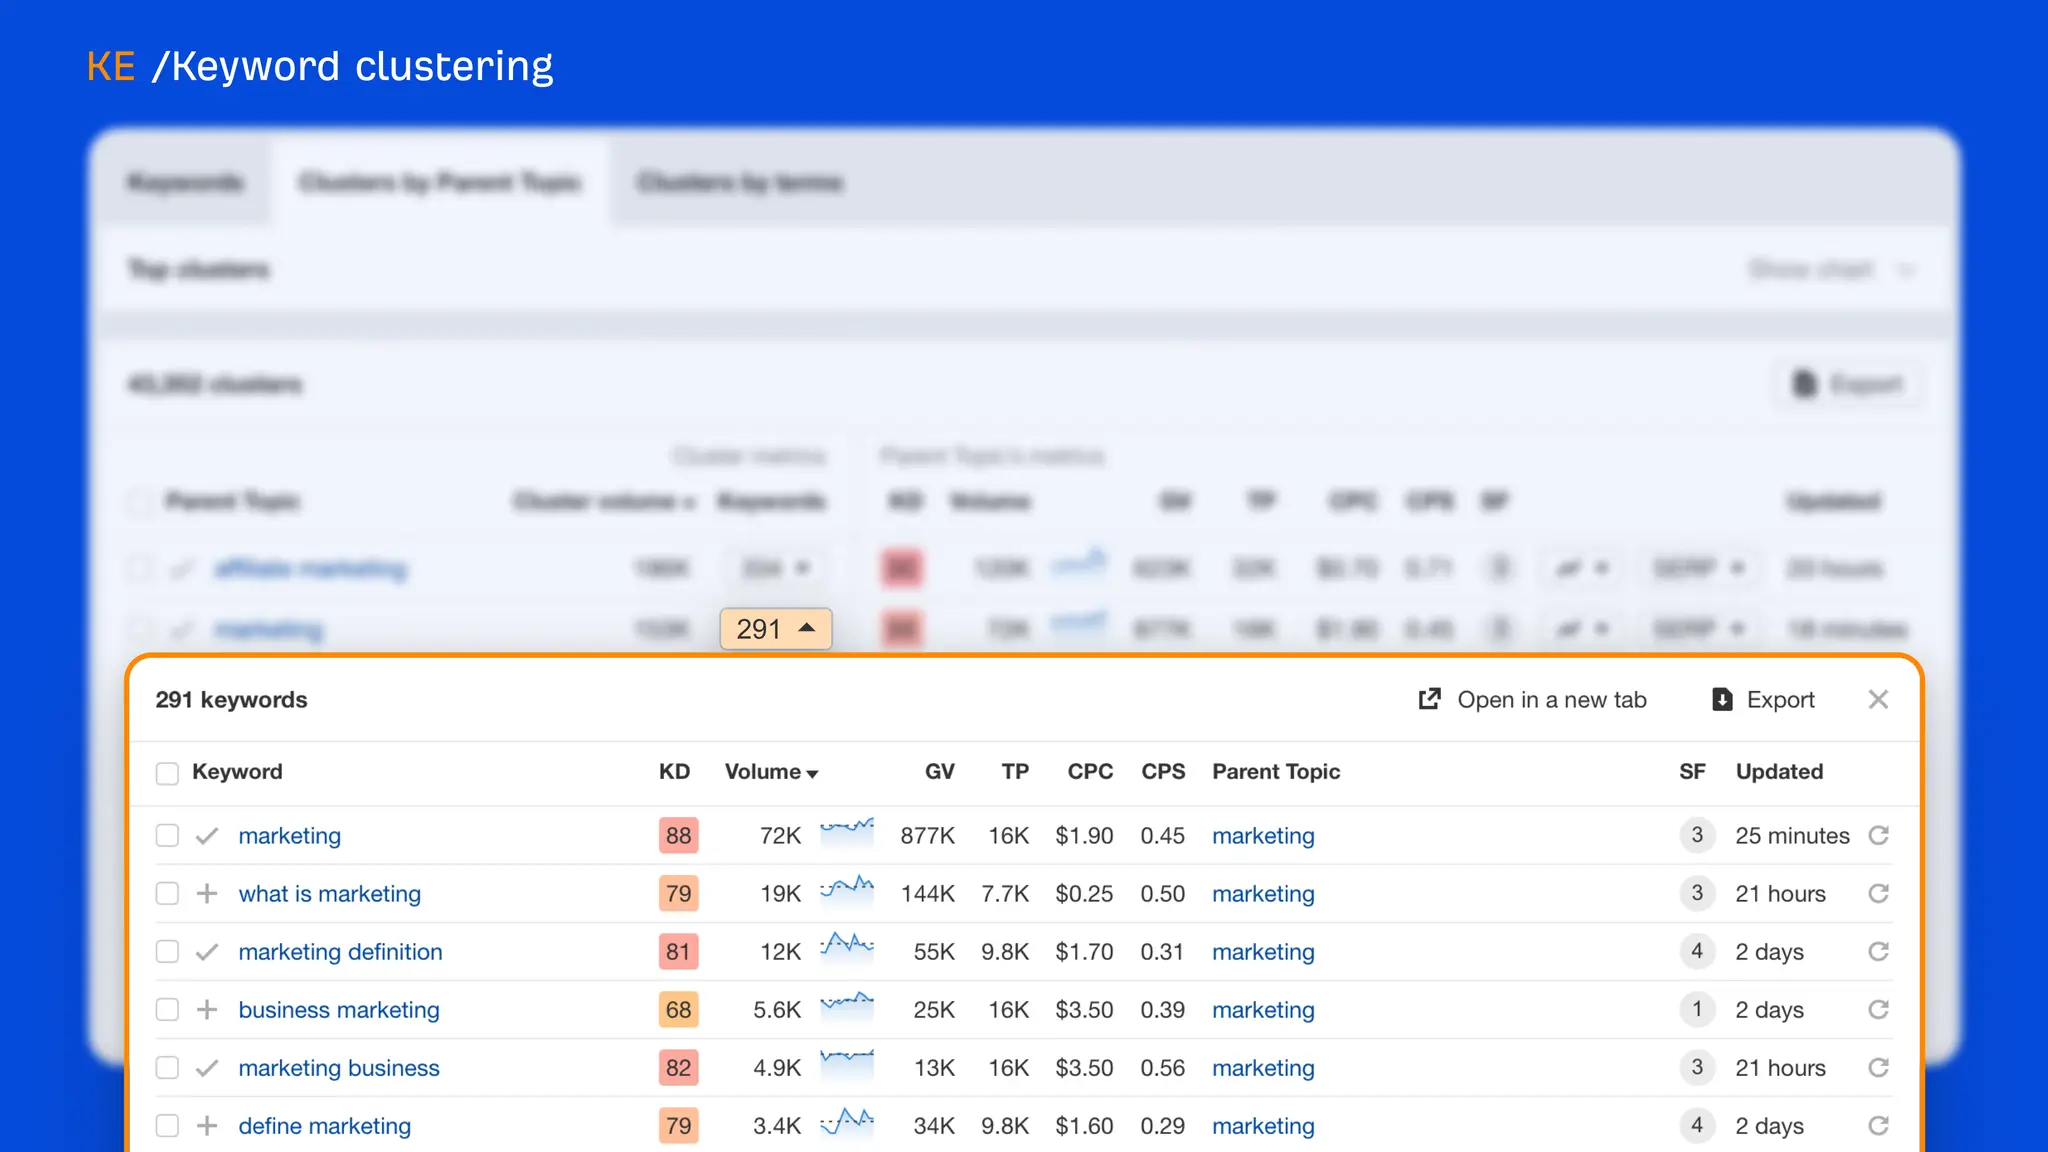Check the 'what is marketing' row checkbox

pyautogui.click(x=167, y=894)
